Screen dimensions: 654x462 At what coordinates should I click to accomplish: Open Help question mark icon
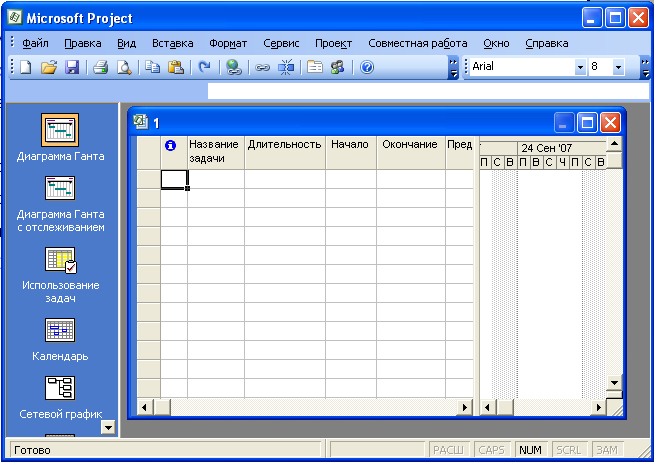(367, 67)
